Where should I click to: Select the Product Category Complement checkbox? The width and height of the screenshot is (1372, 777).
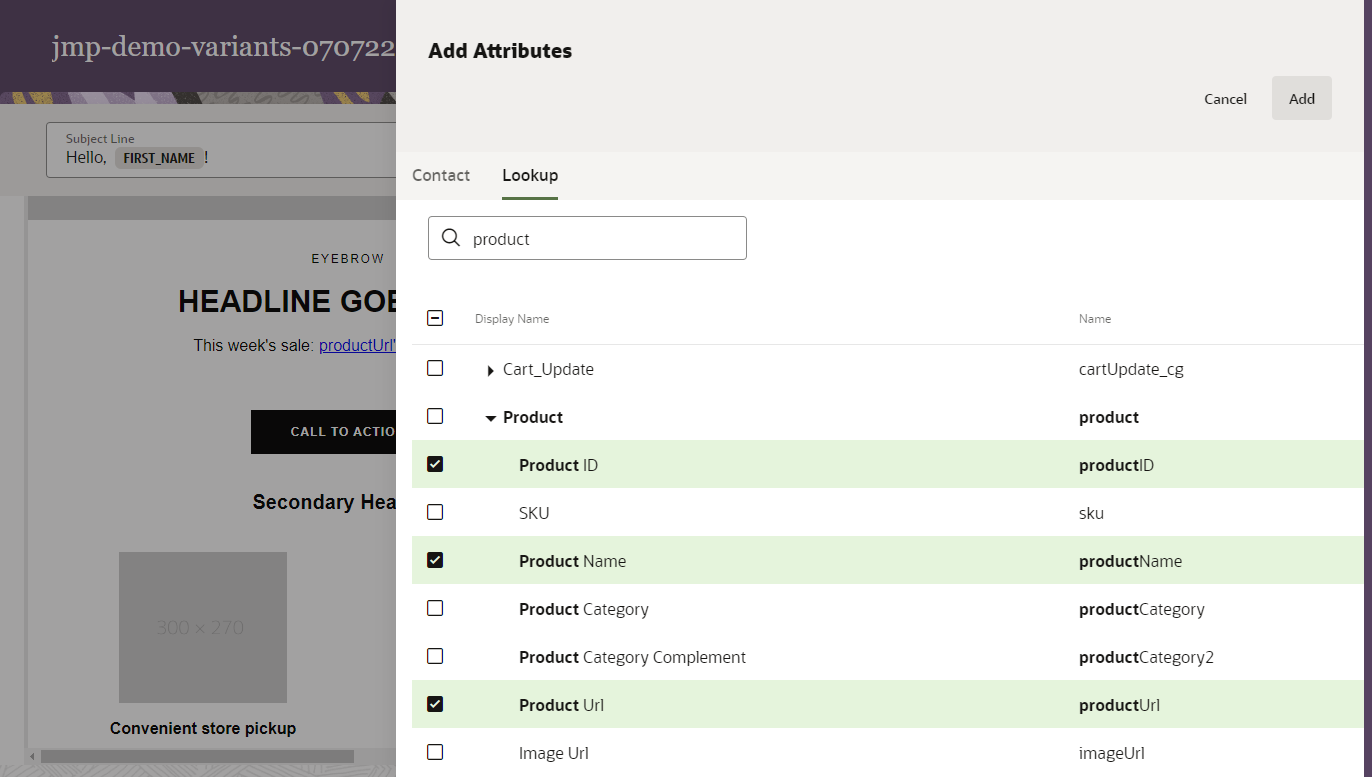[435, 656]
